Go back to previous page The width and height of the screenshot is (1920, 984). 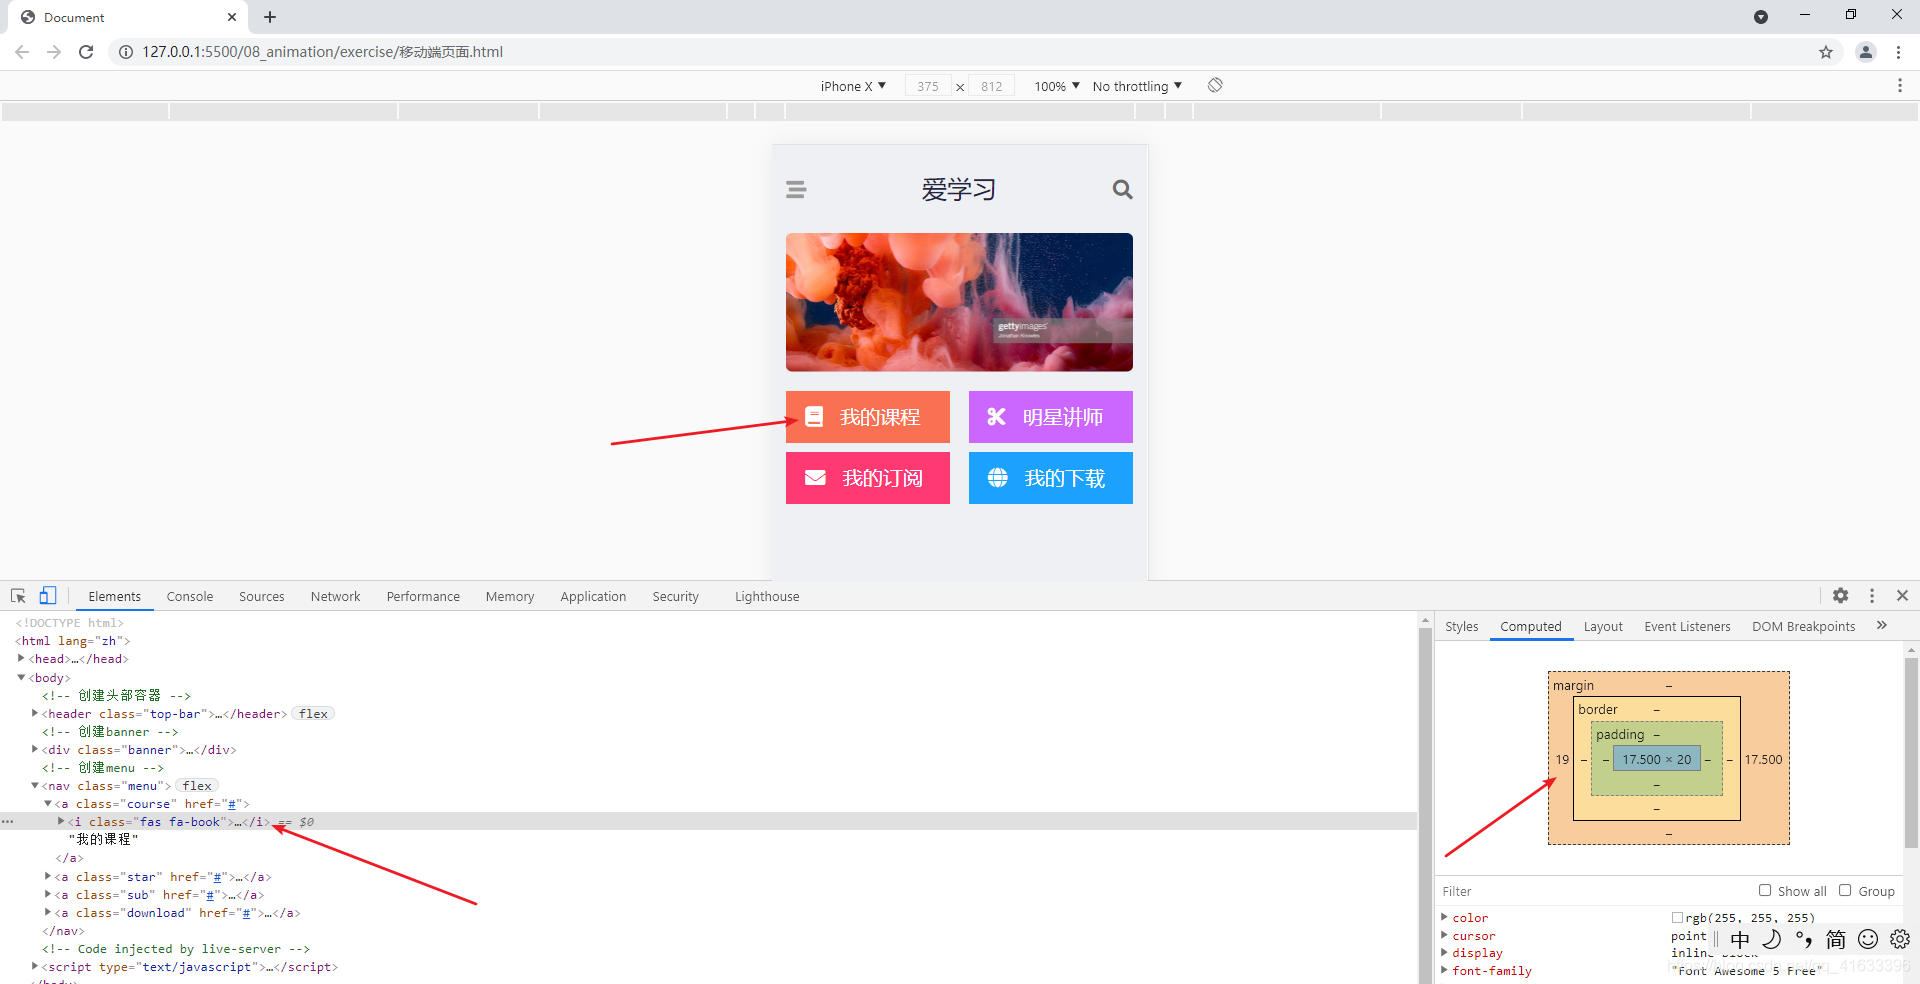22,52
